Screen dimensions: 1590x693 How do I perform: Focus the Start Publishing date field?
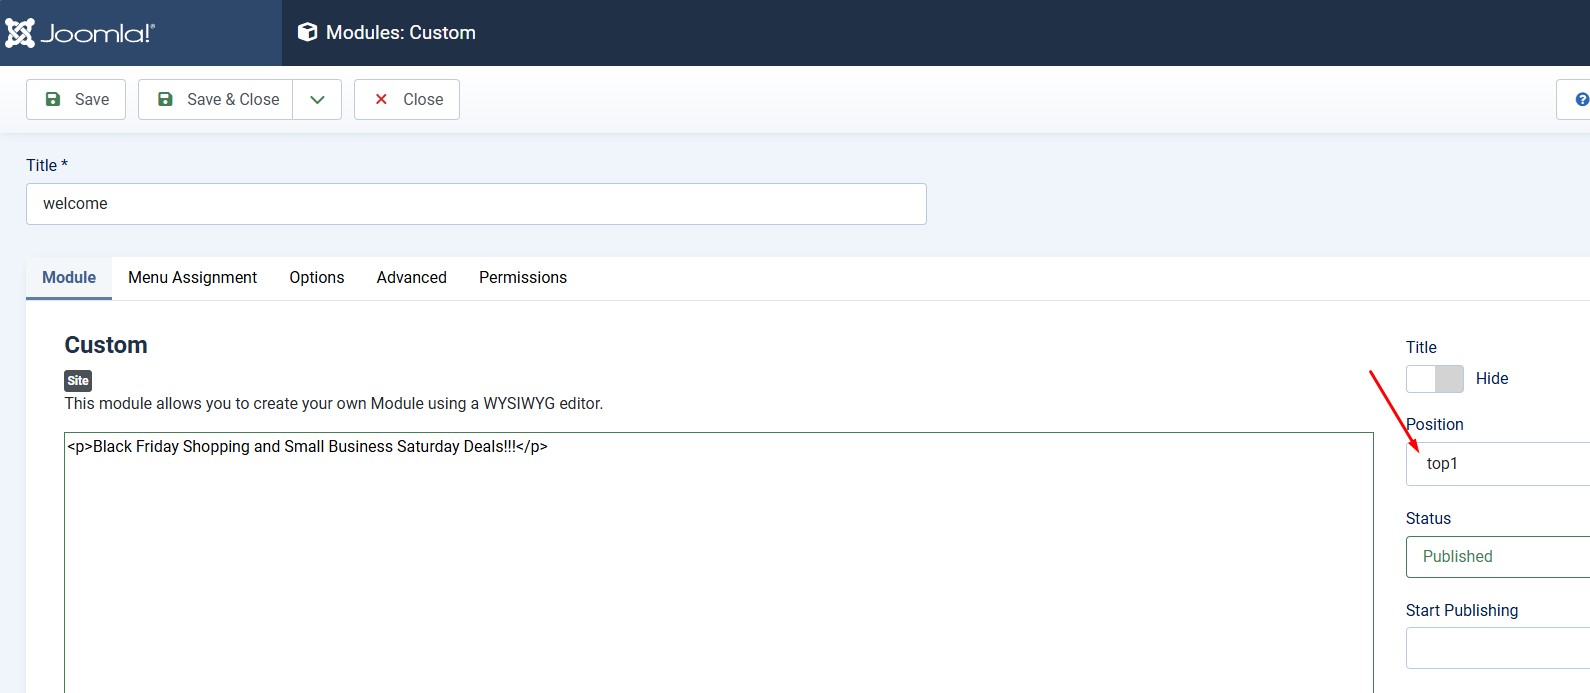point(1497,648)
